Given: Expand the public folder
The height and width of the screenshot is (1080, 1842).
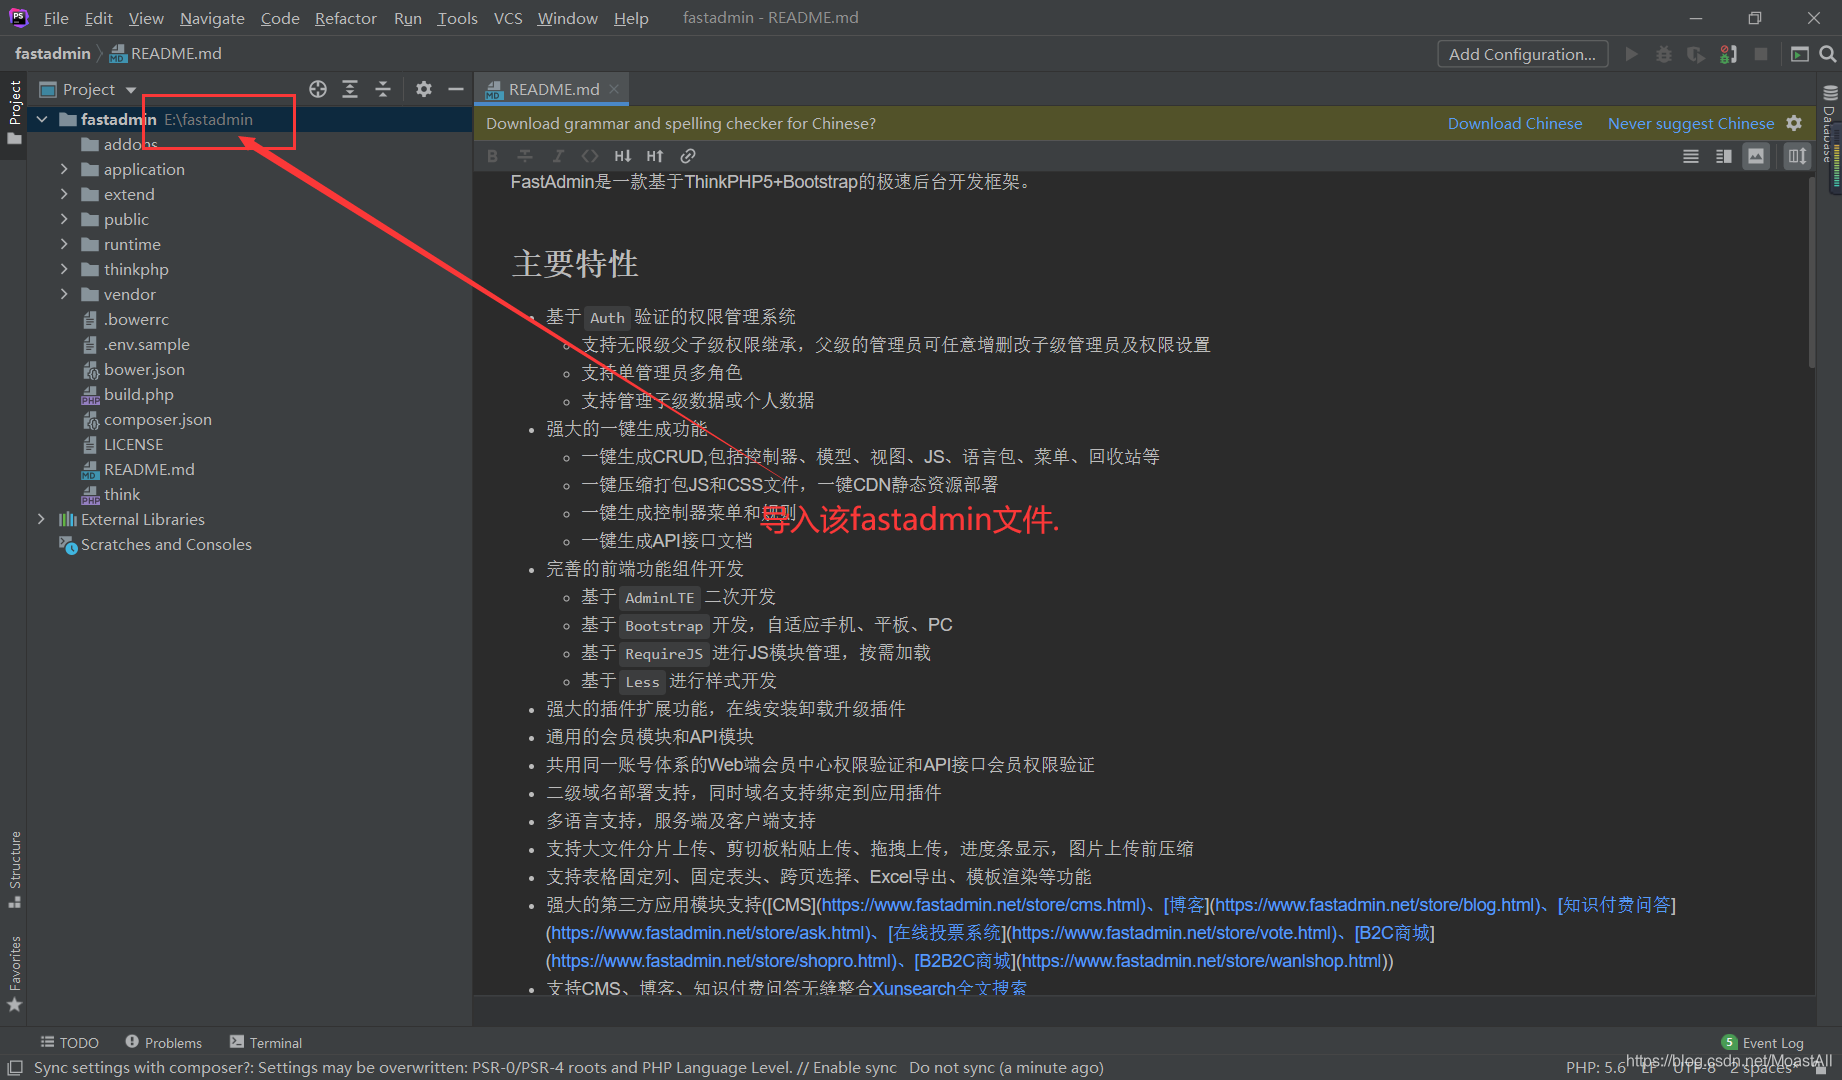Looking at the screenshot, I should (64, 219).
